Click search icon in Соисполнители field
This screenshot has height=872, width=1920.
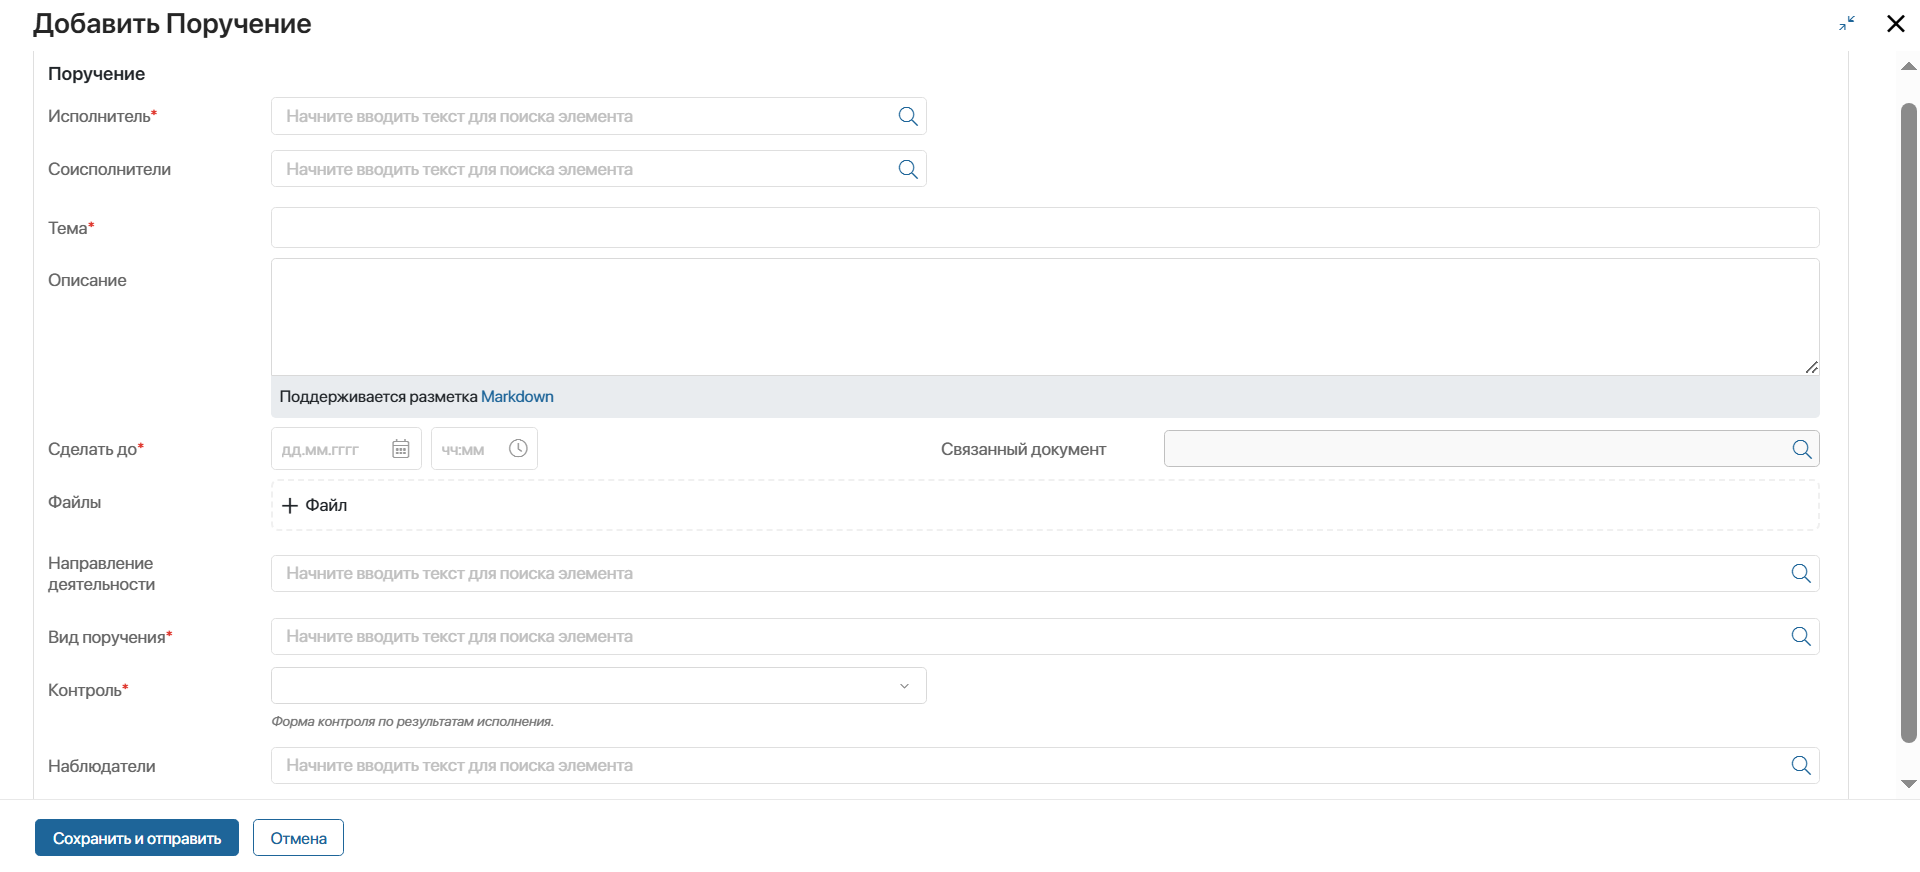pyautogui.click(x=908, y=169)
